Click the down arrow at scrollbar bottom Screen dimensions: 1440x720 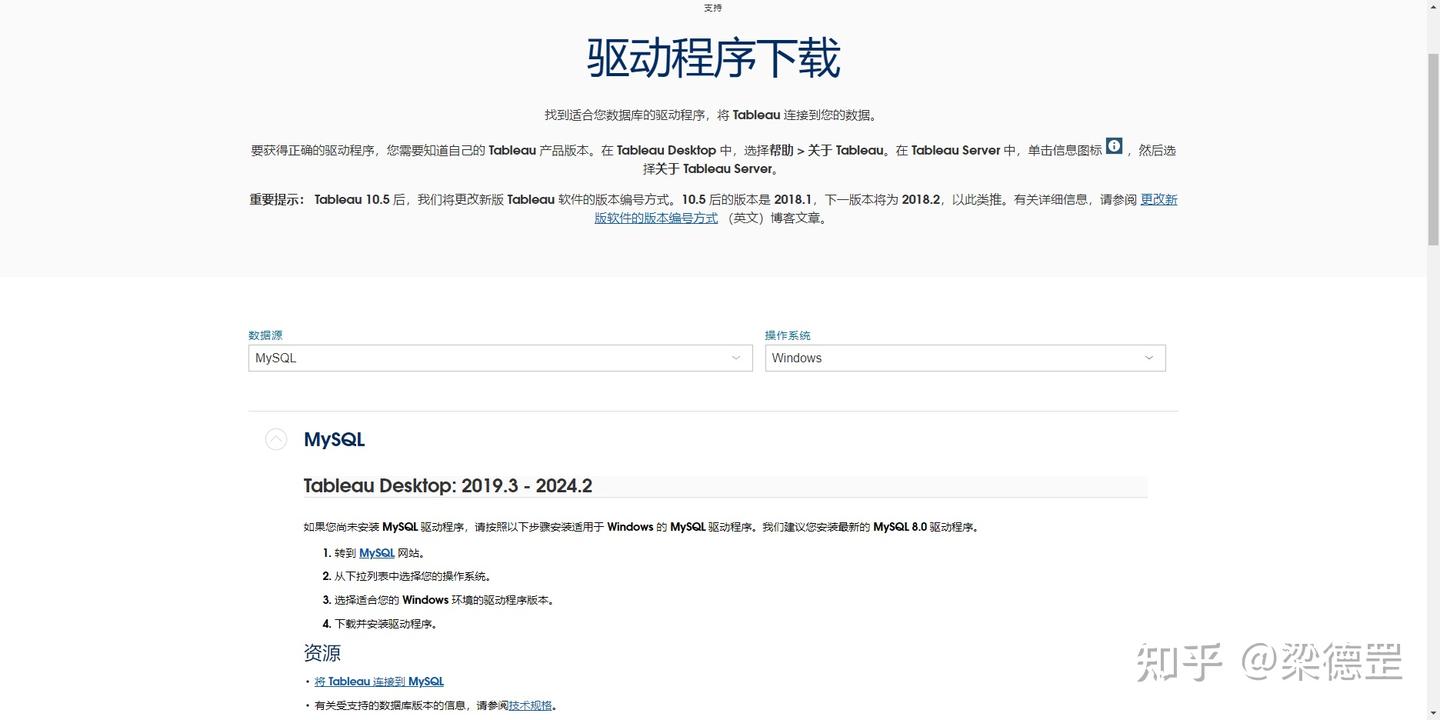(x=1434, y=712)
